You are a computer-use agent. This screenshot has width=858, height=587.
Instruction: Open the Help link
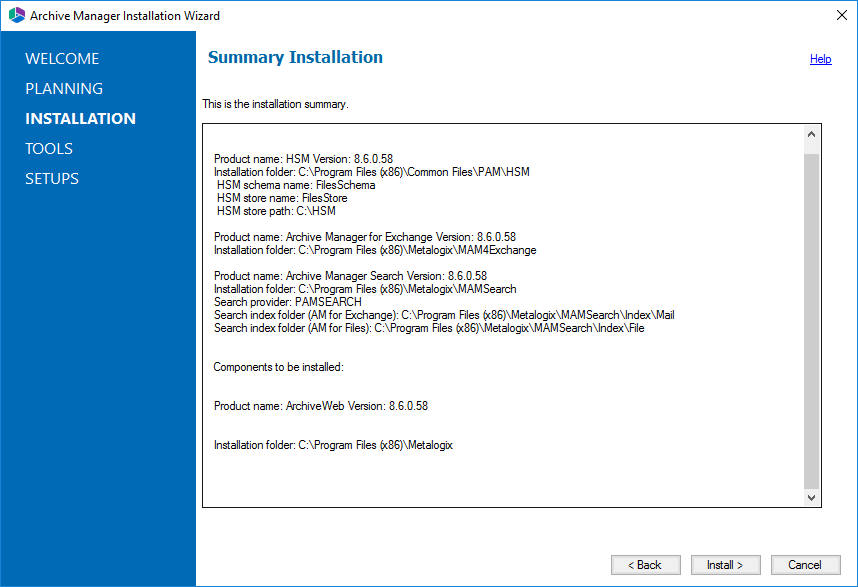pyautogui.click(x=820, y=59)
